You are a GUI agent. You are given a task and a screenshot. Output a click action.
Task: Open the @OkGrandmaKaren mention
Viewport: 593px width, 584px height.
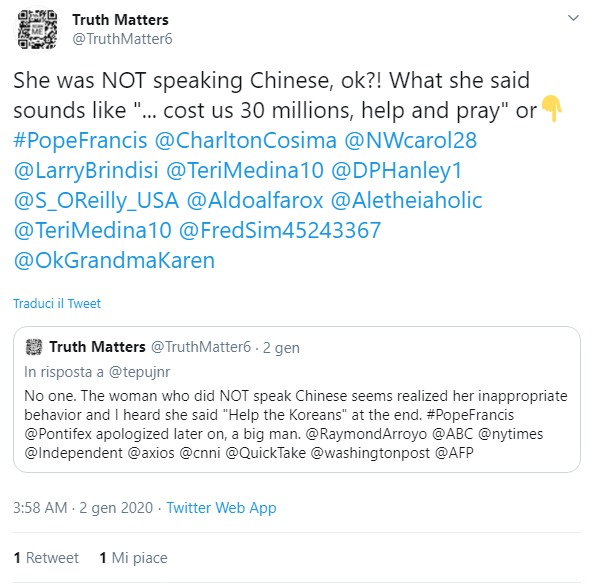pos(114,260)
